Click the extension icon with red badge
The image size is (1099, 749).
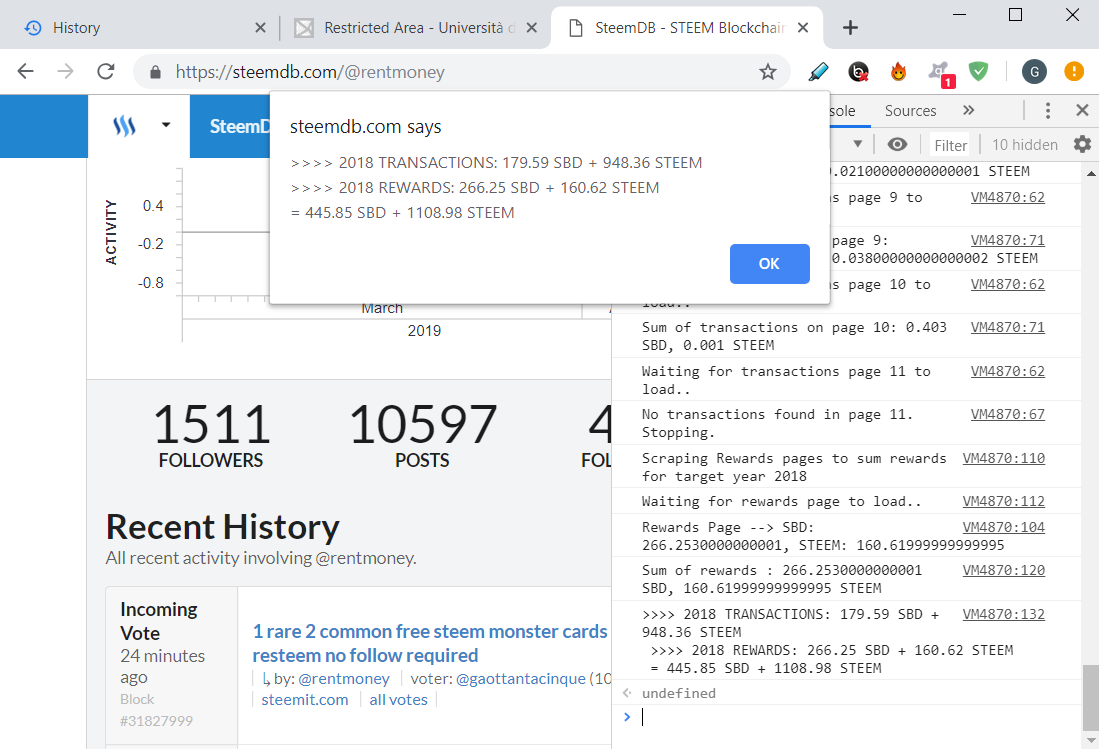(x=939, y=73)
